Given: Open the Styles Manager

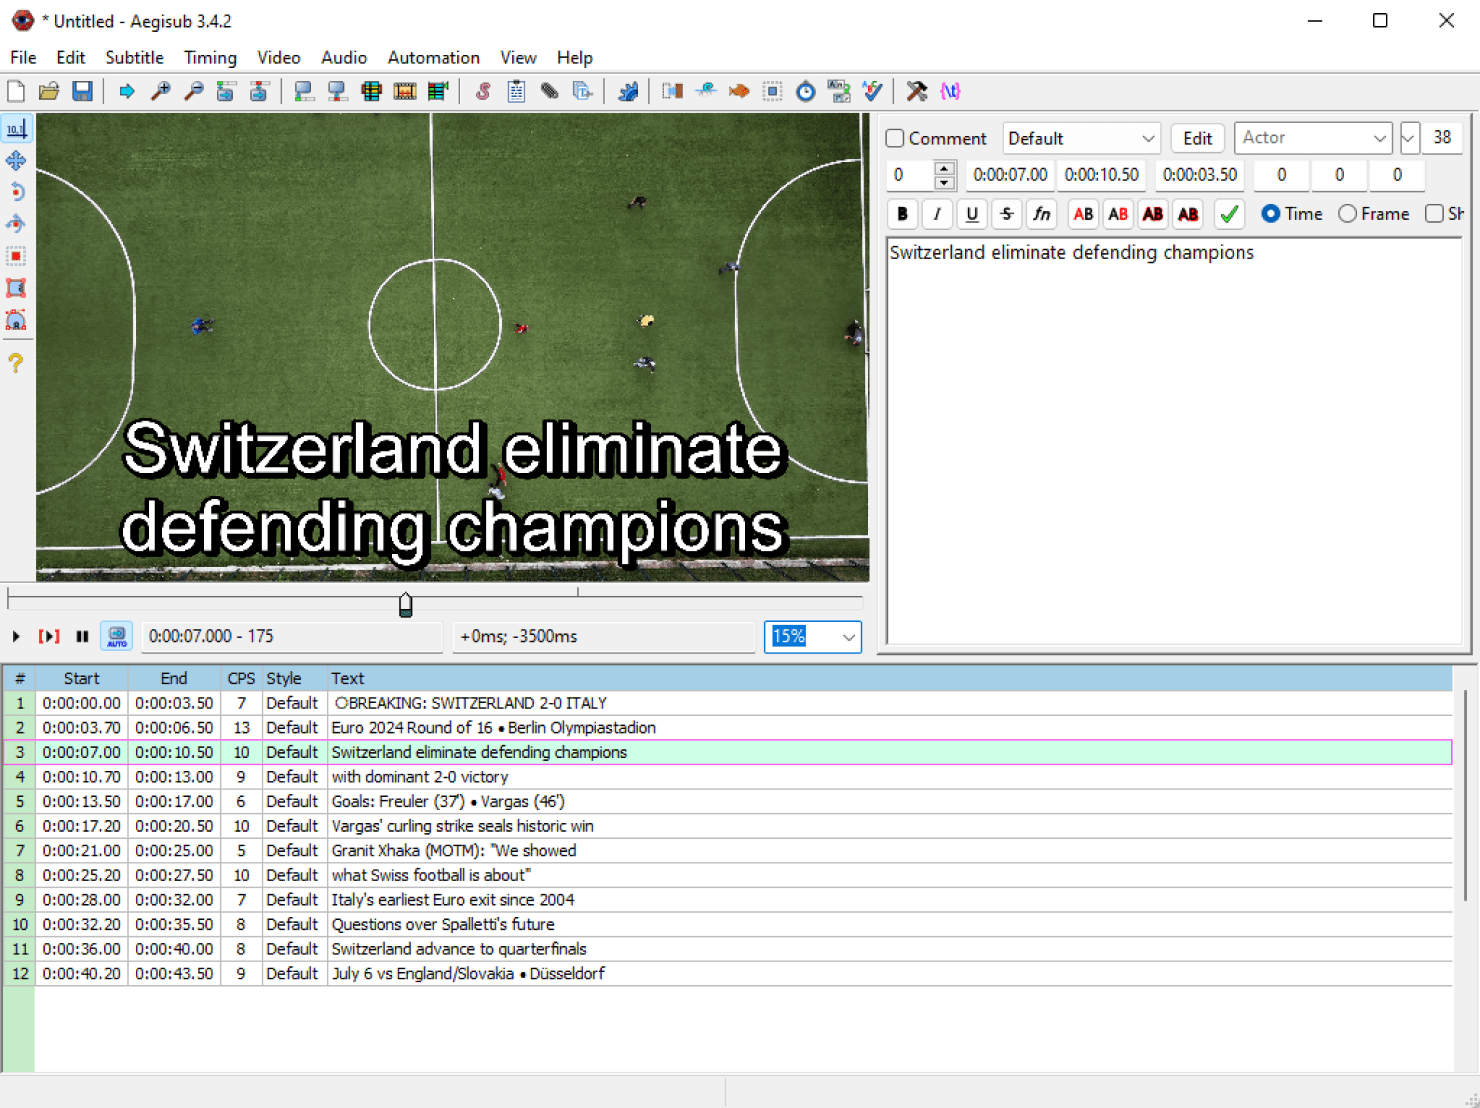Looking at the screenshot, I should (x=483, y=91).
